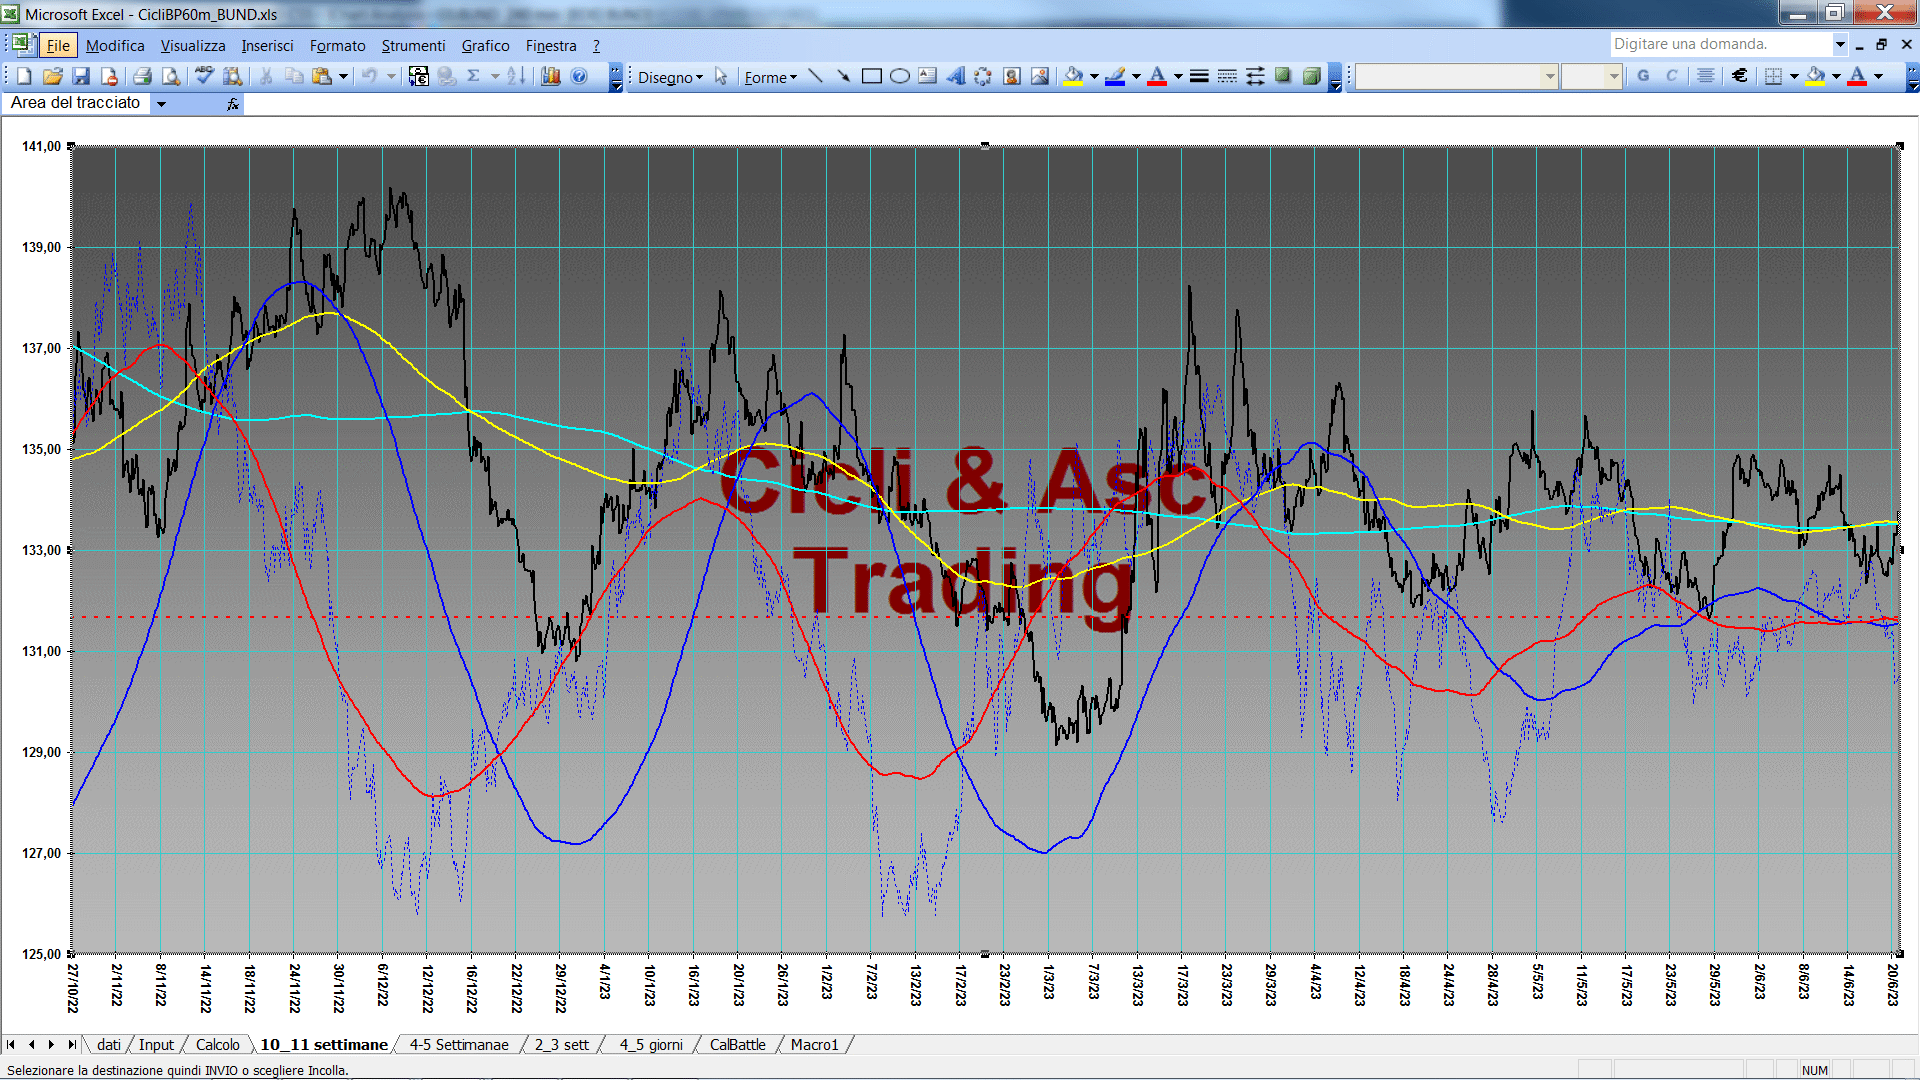
Task: Open the Inserisci menu
Action: pos(267,45)
